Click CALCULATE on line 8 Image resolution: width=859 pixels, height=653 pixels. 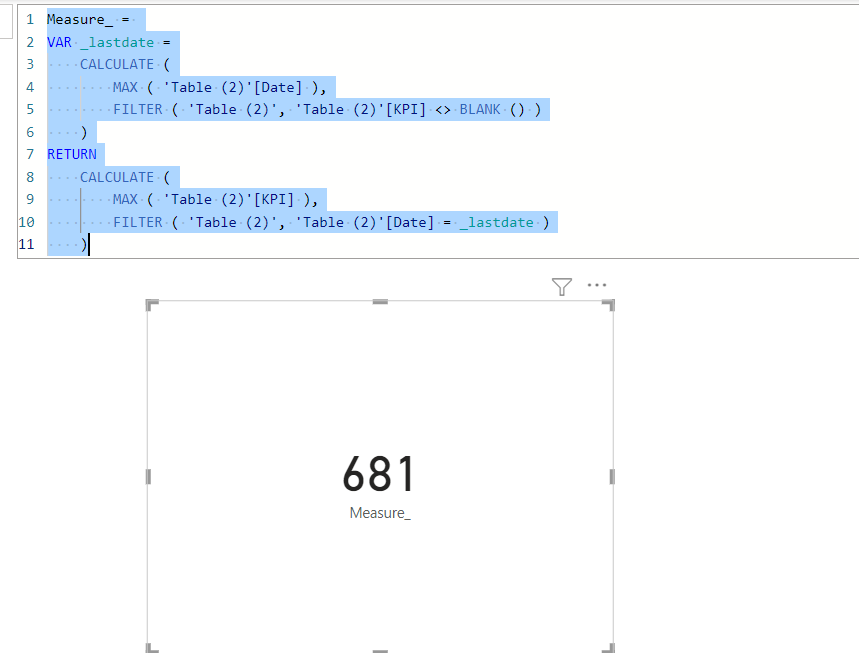click(117, 177)
